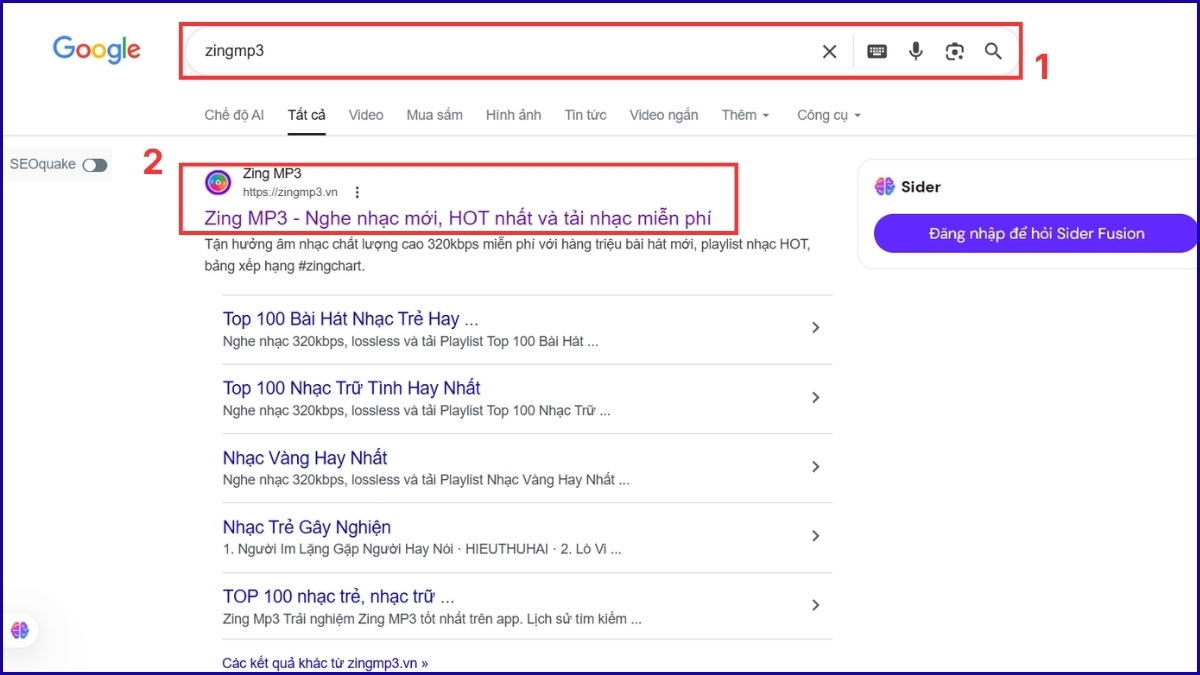Start voice search with the microphone icon
Image resolution: width=1200 pixels, height=675 pixels.
tap(915, 51)
